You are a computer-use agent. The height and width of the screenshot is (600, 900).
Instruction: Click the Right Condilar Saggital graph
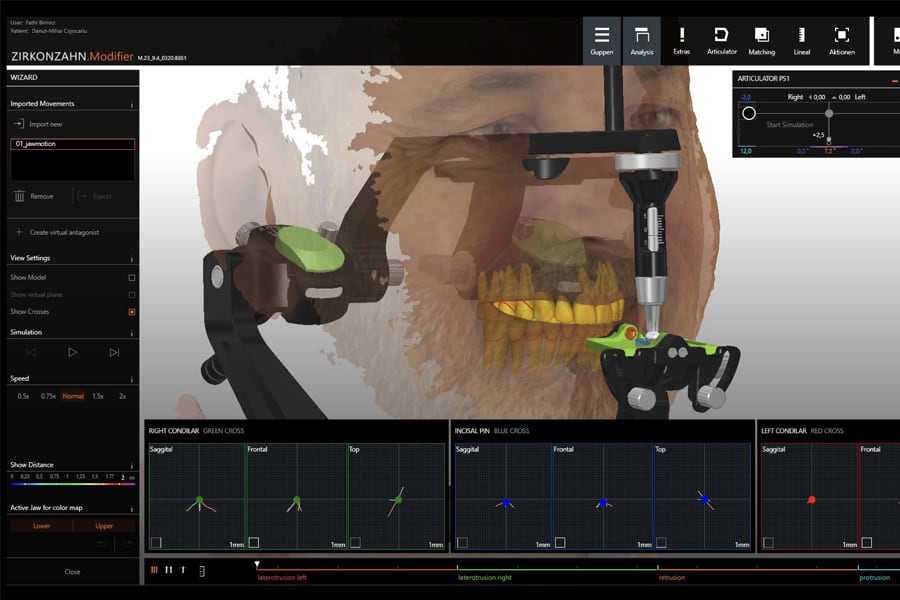[x=197, y=497]
